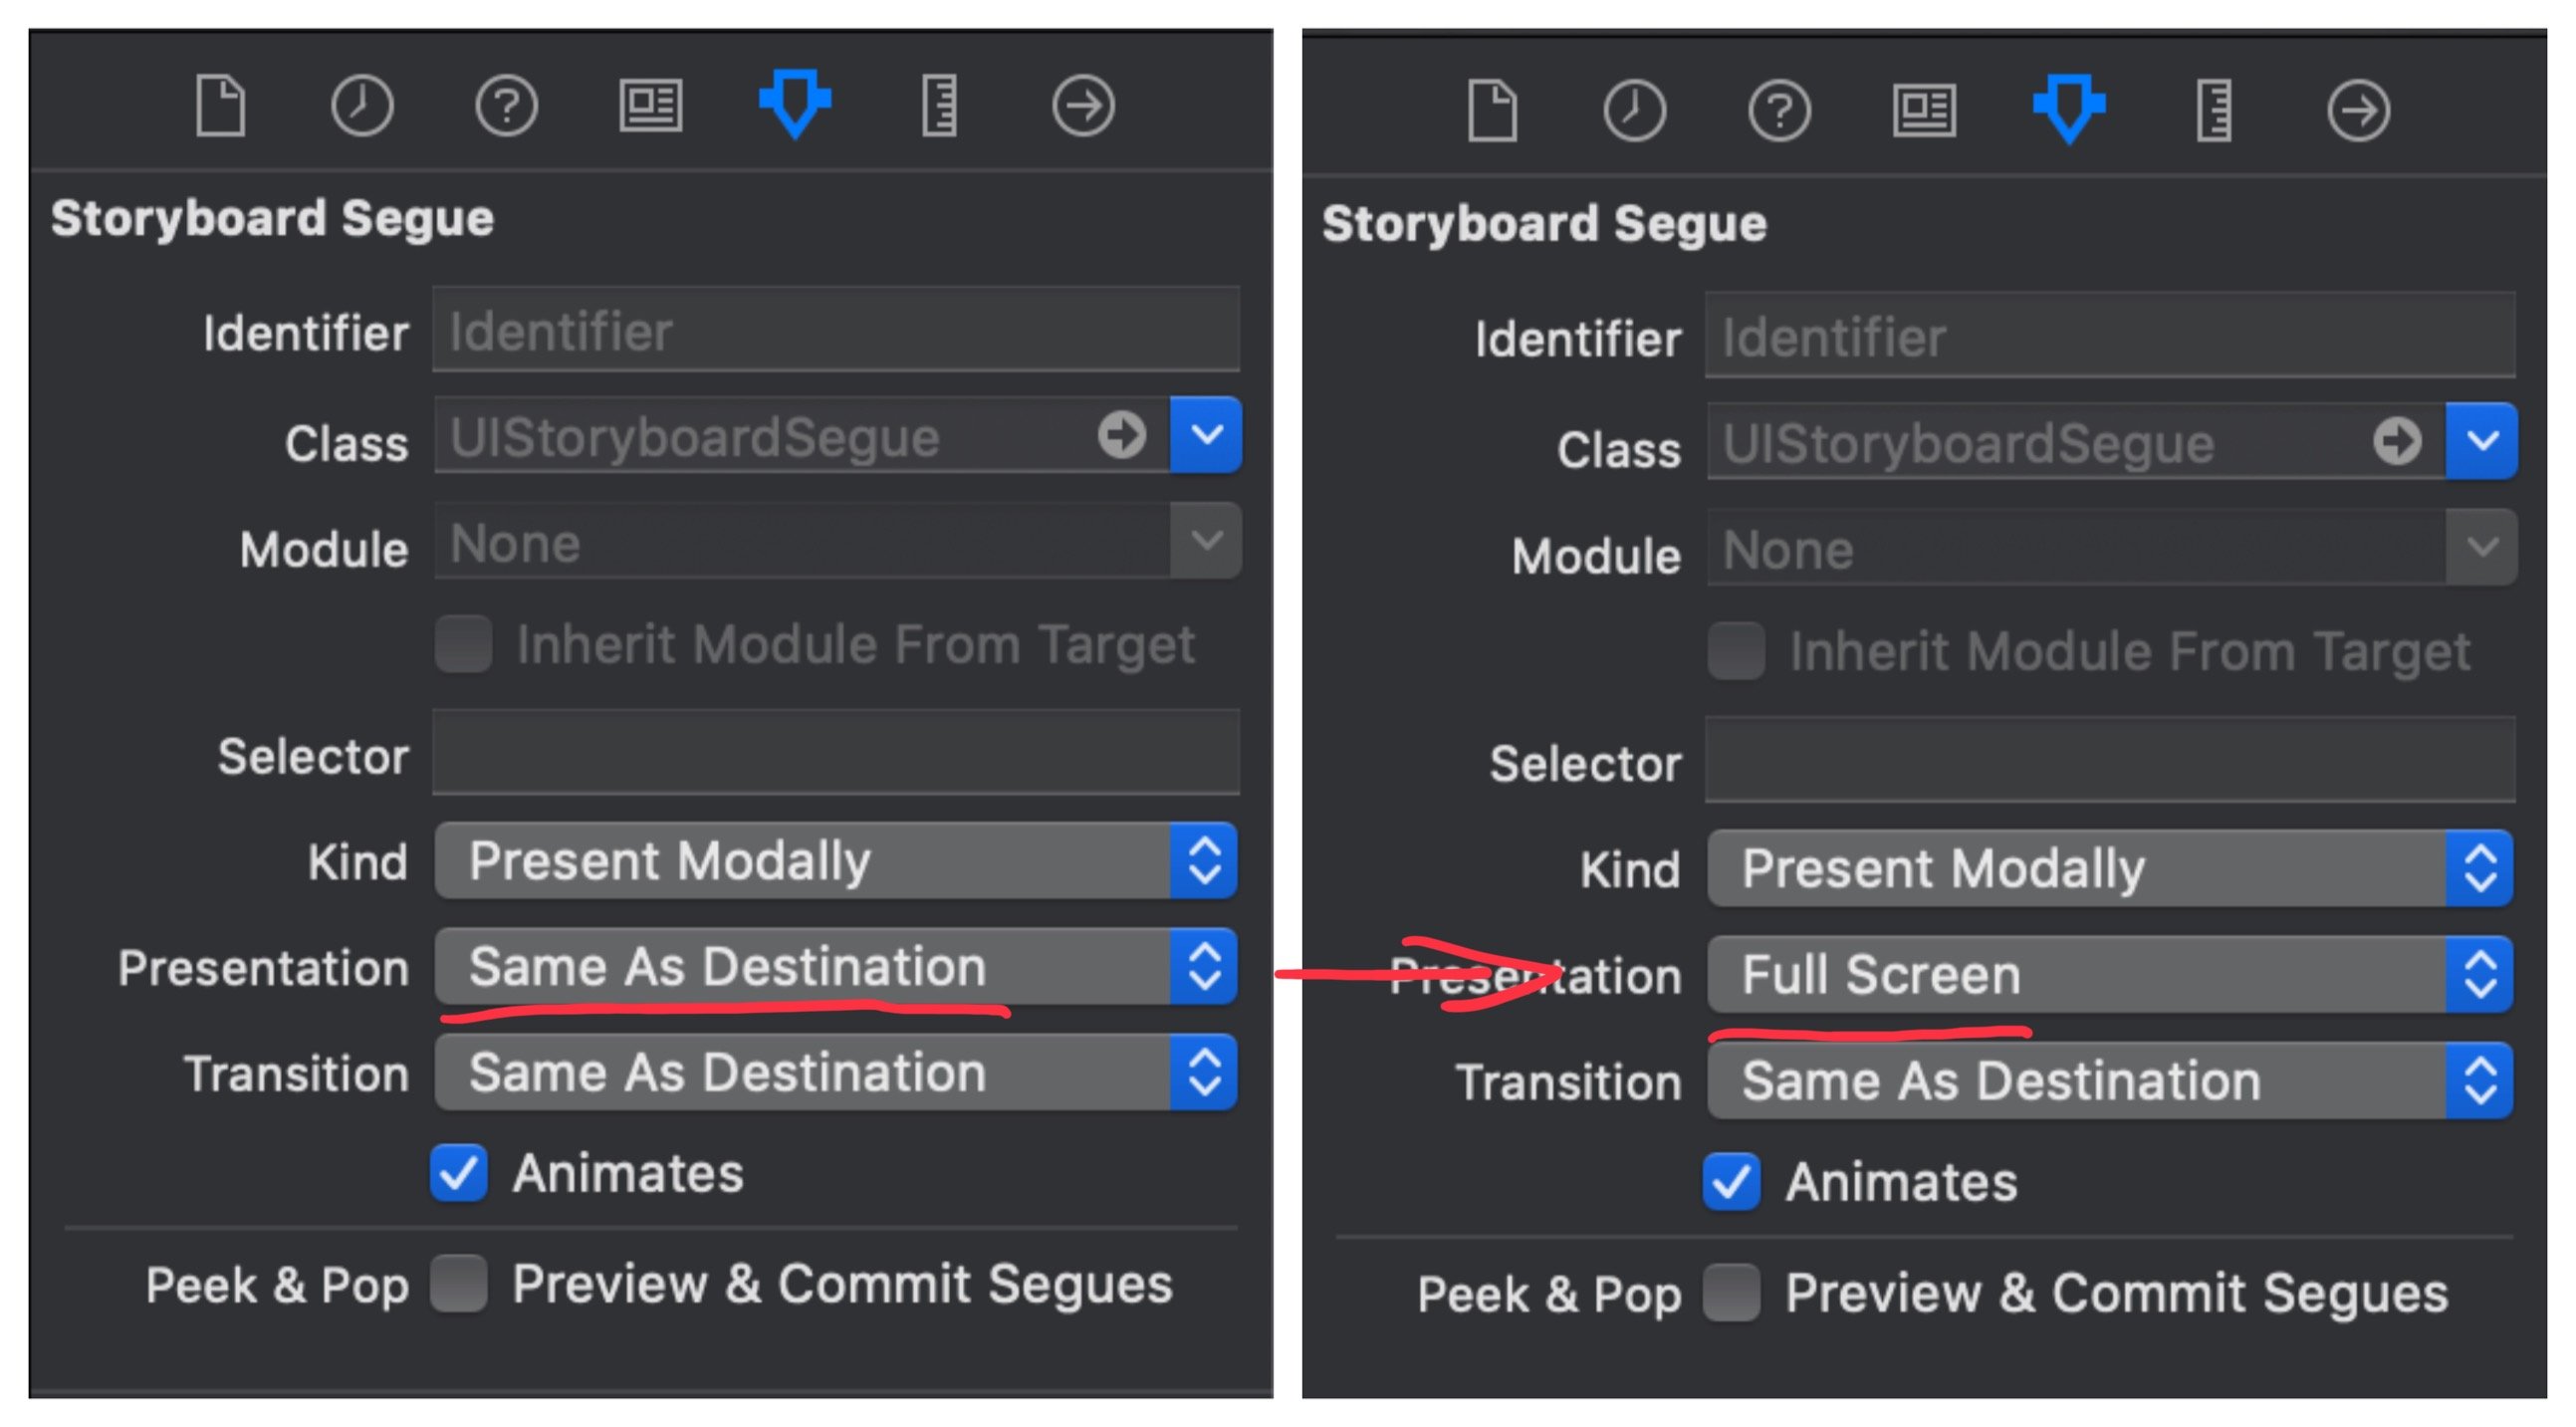This screenshot has height=1427, width=2576.
Task: Click Selector field in right panel
Action: coord(2110,759)
